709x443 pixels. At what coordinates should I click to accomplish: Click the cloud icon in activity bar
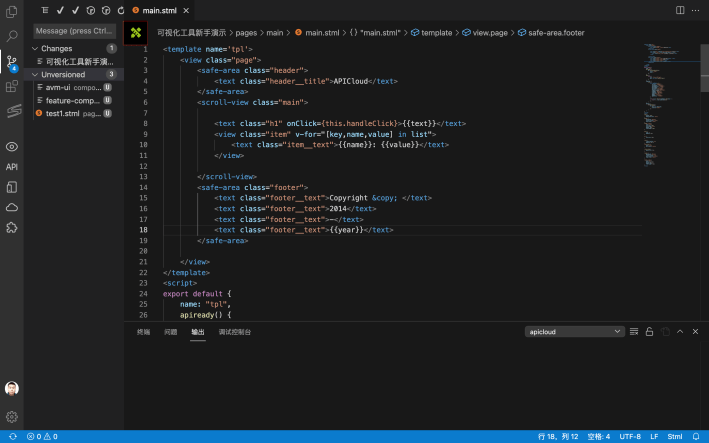tap(12, 207)
